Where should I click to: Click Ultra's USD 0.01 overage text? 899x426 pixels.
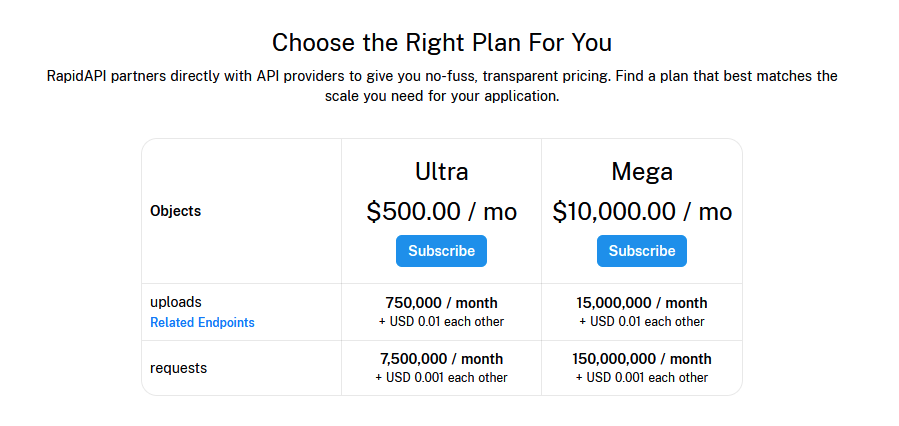pos(441,322)
